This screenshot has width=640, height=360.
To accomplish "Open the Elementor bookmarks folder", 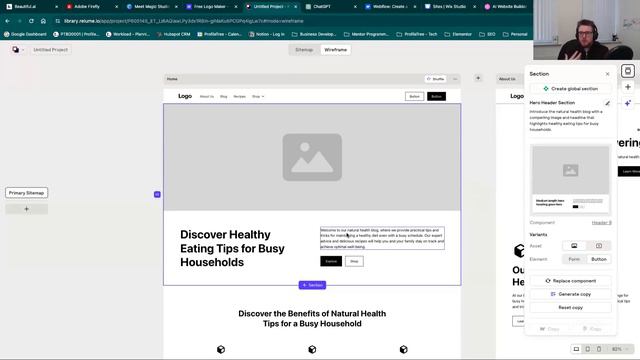I will click(458, 34).
